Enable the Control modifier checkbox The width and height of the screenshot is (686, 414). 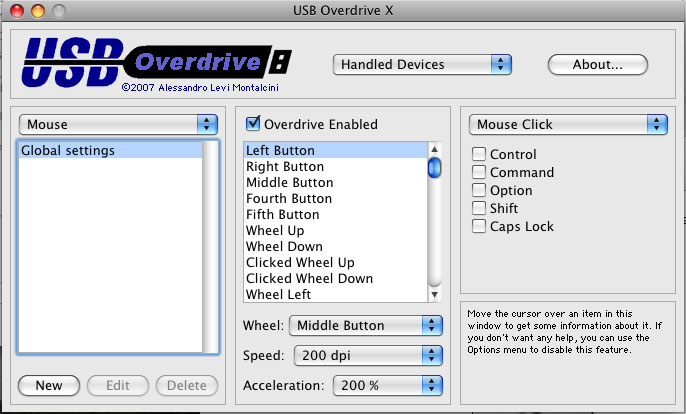click(x=479, y=154)
